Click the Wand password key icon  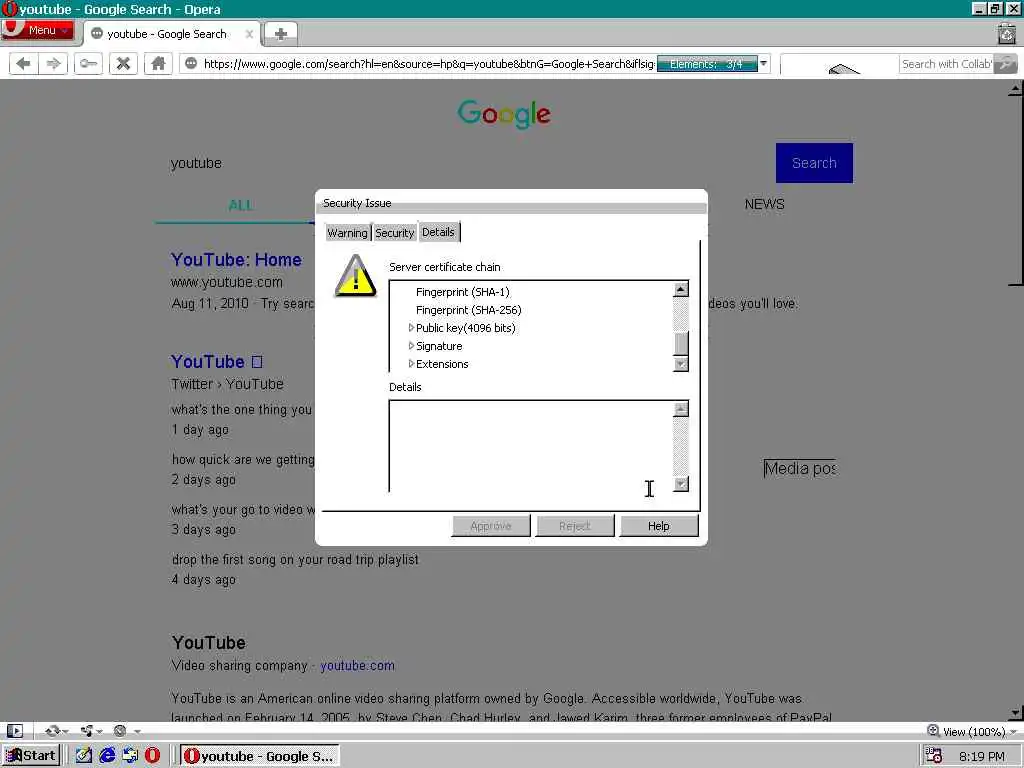88,63
